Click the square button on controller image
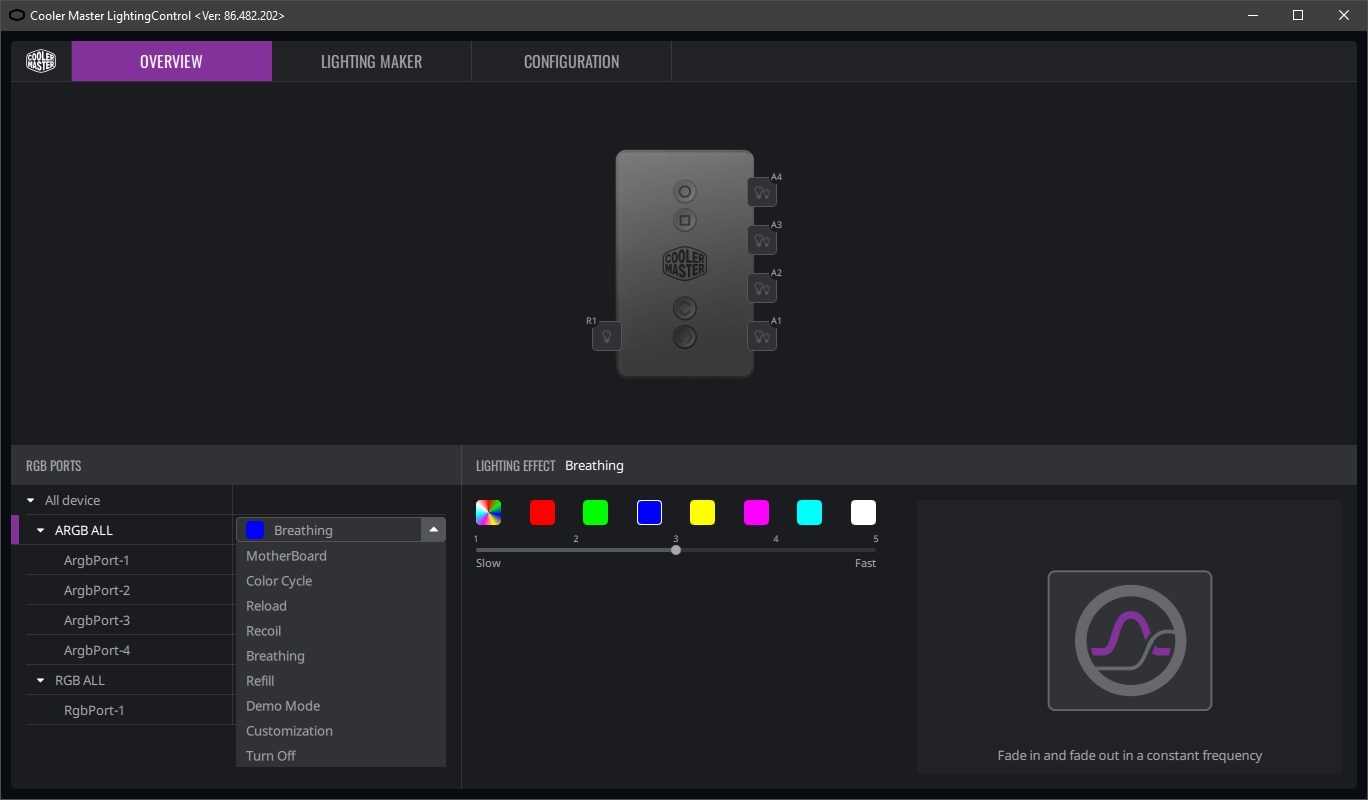Screen dimensions: 1368x800 pyautogui.click(x=685, y=220)
